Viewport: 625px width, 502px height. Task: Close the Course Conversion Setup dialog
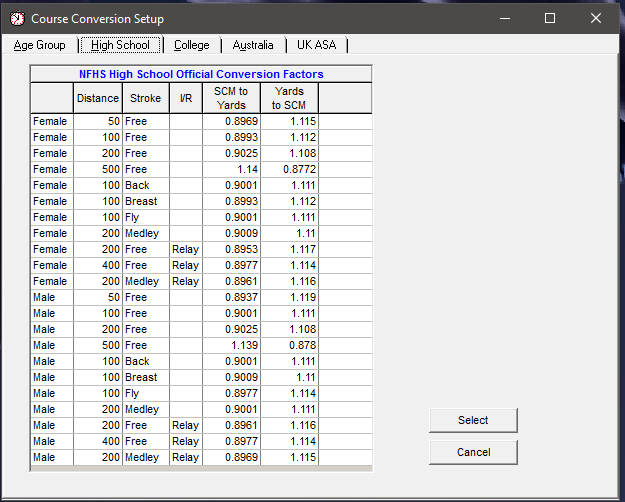(596, 18)
